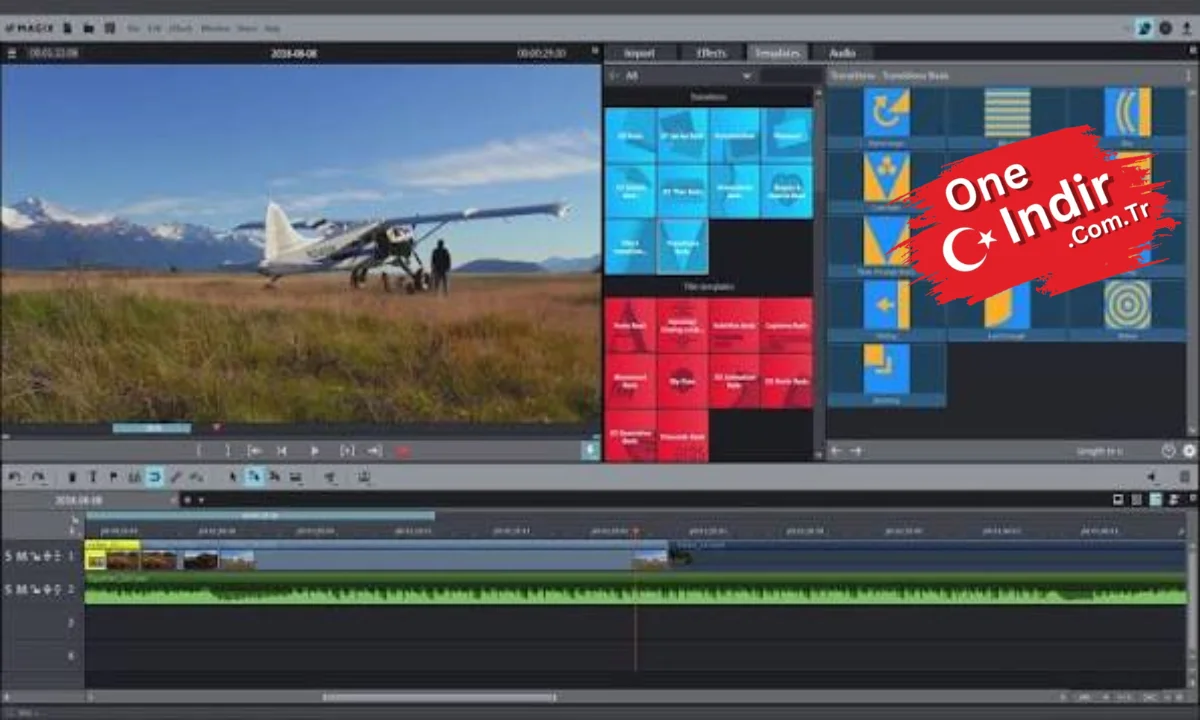This screenshot has width=1200, height=720.
Task: Click the upload arrow icon at top right
Action: pyautogui.click(x=1186, y=28)
